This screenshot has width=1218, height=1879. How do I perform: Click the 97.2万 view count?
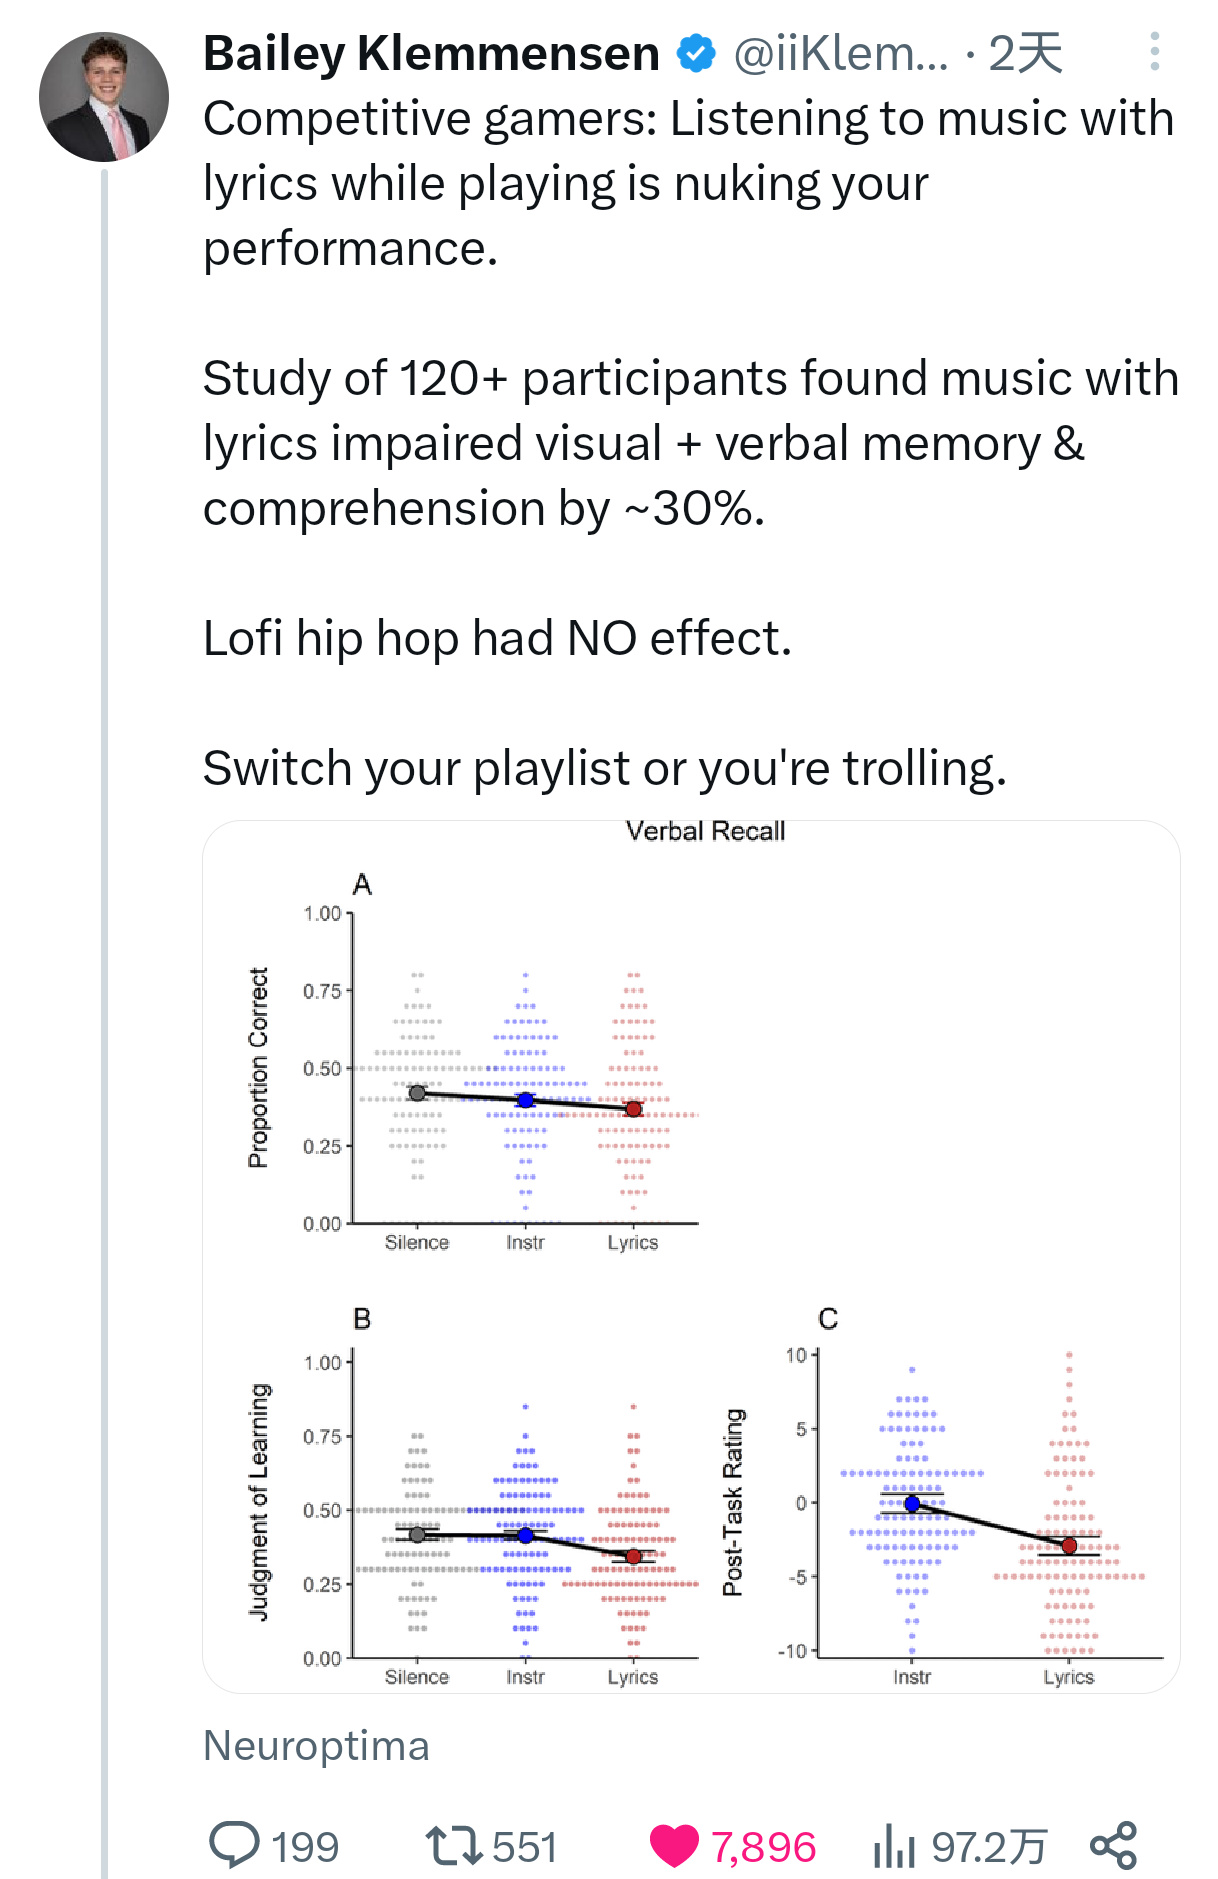pyautogui.click(x=988, y=1846)
